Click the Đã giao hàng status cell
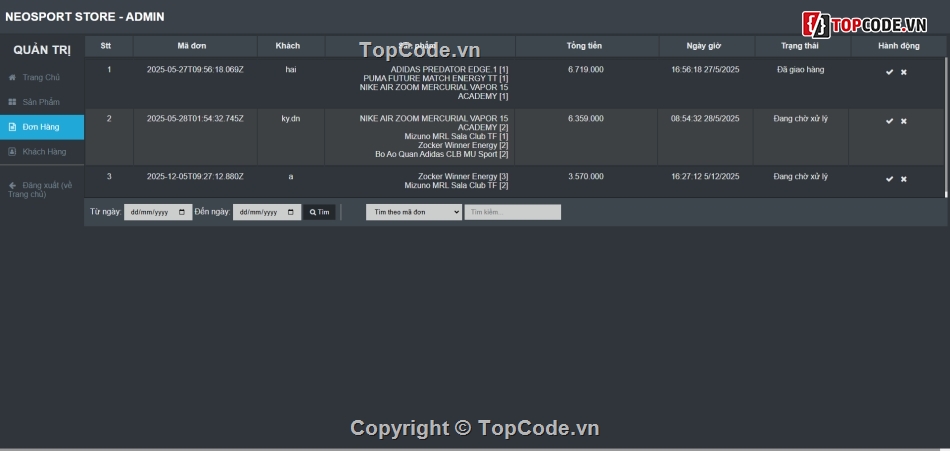The image size is (950, 451). tap(800, 70)
